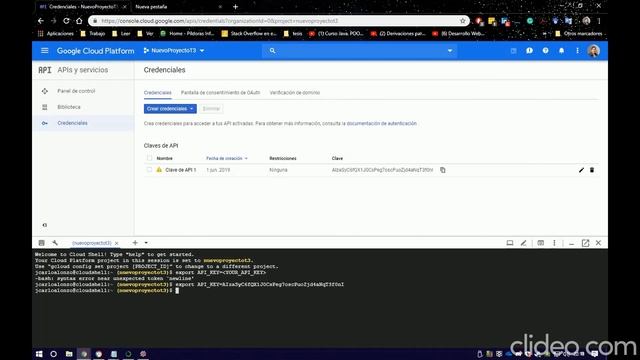Expand the search bar dropdown arrow
The height and width of the screenshot is (360, 640).
(450, 51)
